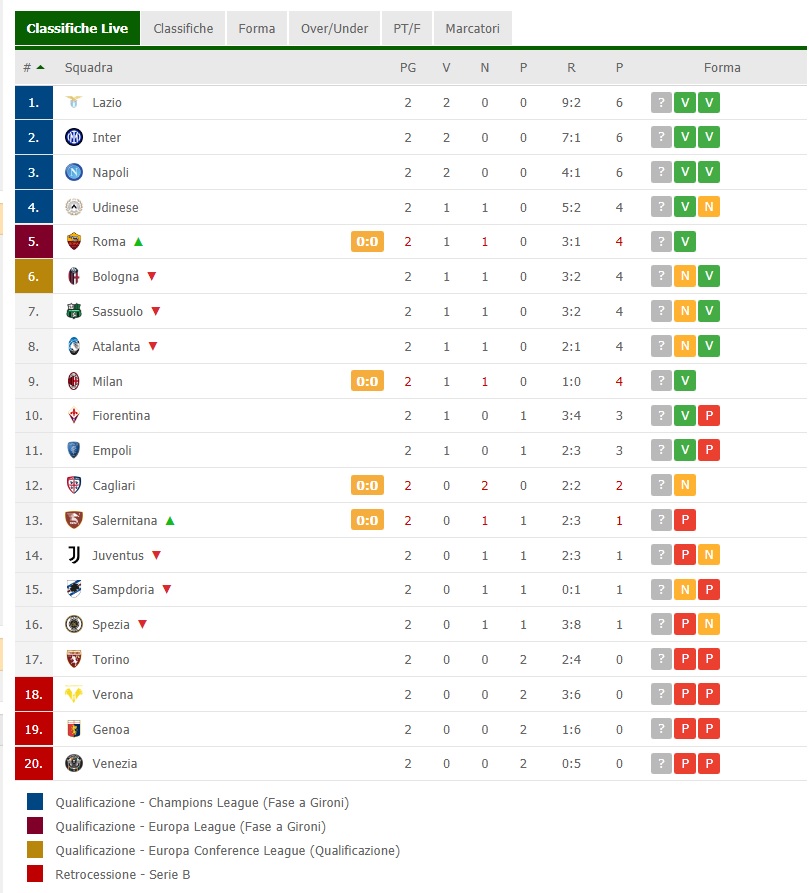Viewport: 809px width, 893px height.
Task: Click the Verona club crest
Action: tap(73, 694)
